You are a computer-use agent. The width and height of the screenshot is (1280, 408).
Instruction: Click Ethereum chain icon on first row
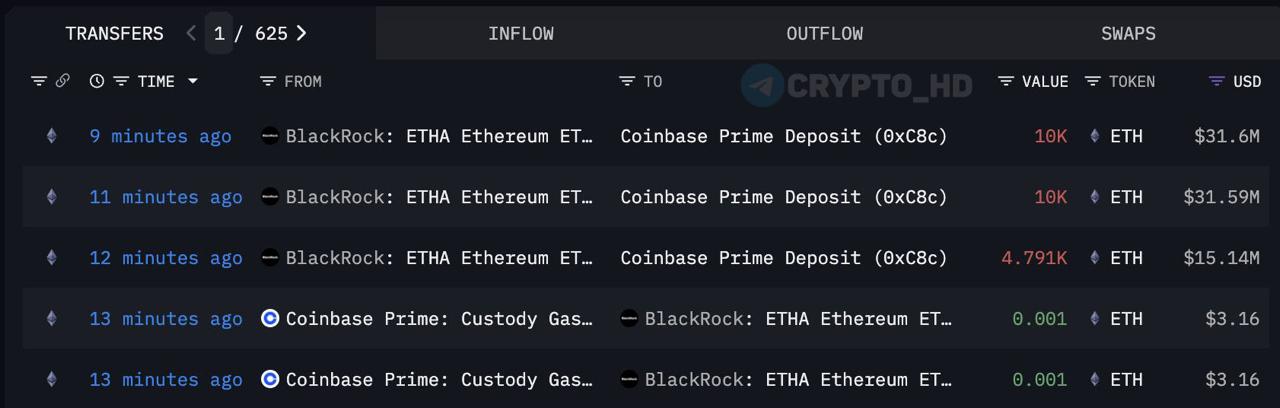tap(52, 136)
